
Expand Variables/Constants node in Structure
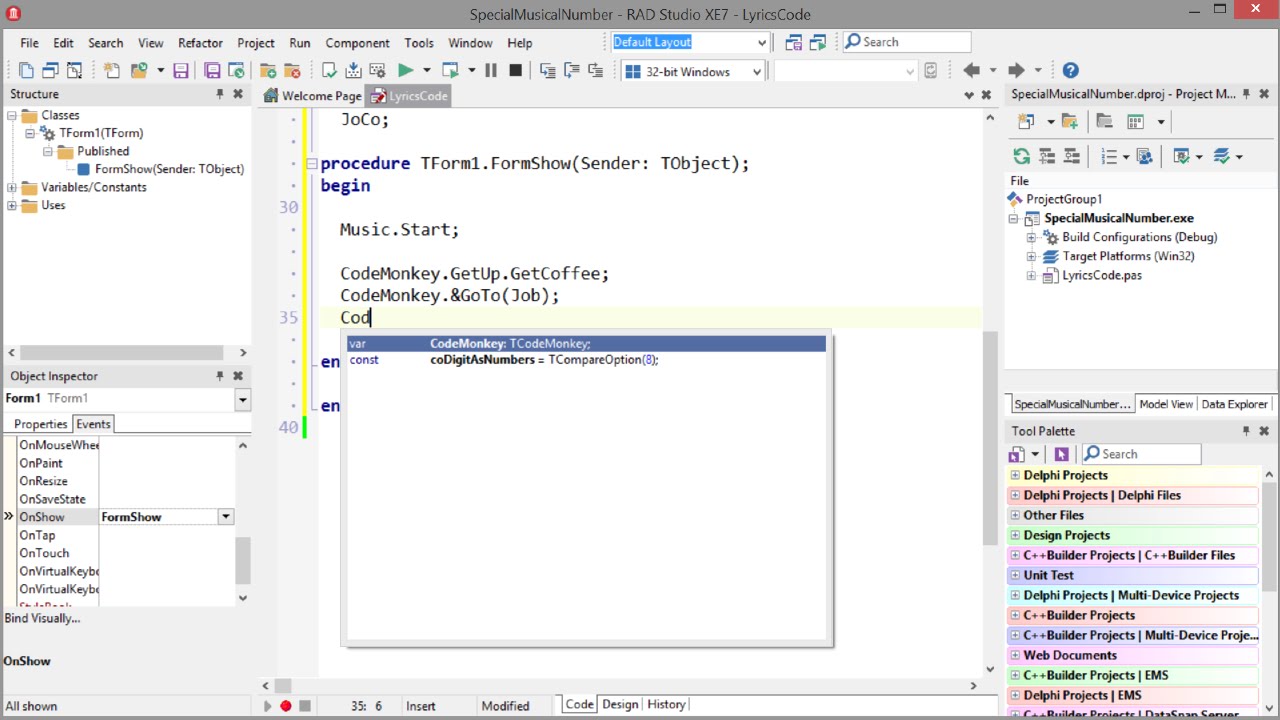pyautogui.click(x=12, y=187)
